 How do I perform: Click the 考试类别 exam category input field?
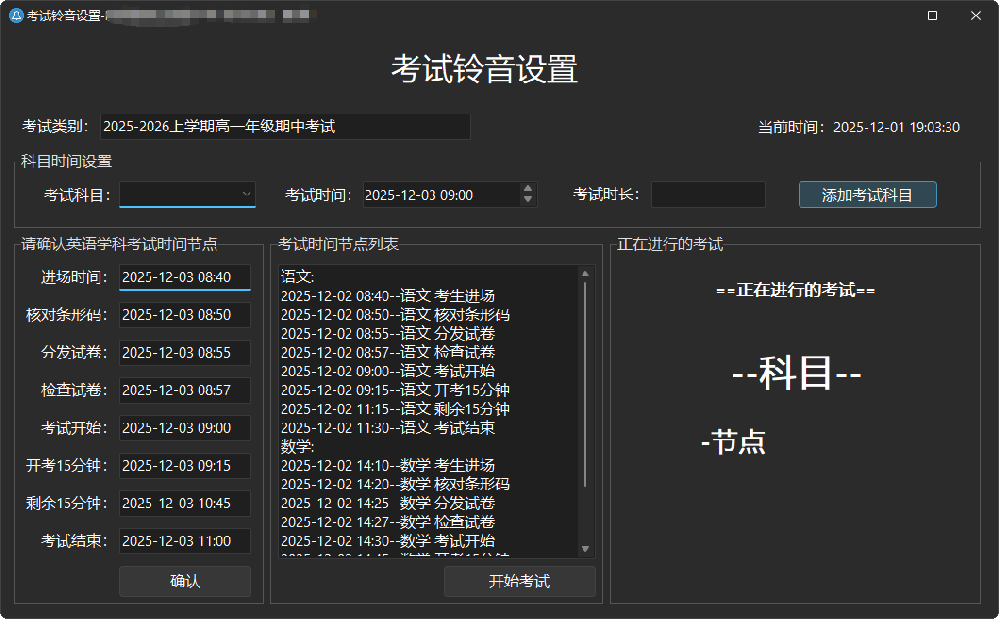click(x=287, y=126)
